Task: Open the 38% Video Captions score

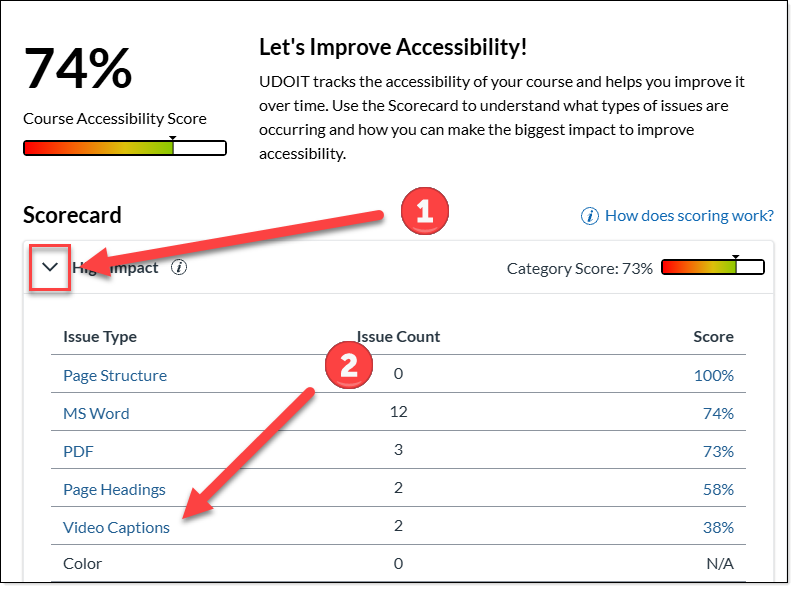Action: point(718,527)
